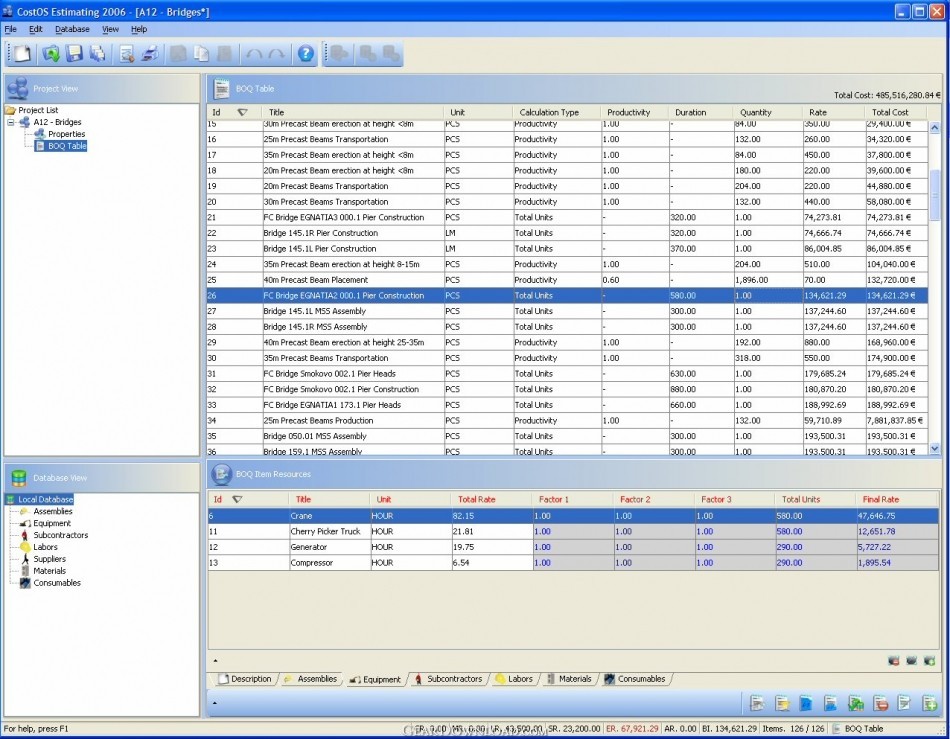This screenshot has height=739, width=950.
Task: Click the BOQ Table panel header icon
Action: point(221,89)
